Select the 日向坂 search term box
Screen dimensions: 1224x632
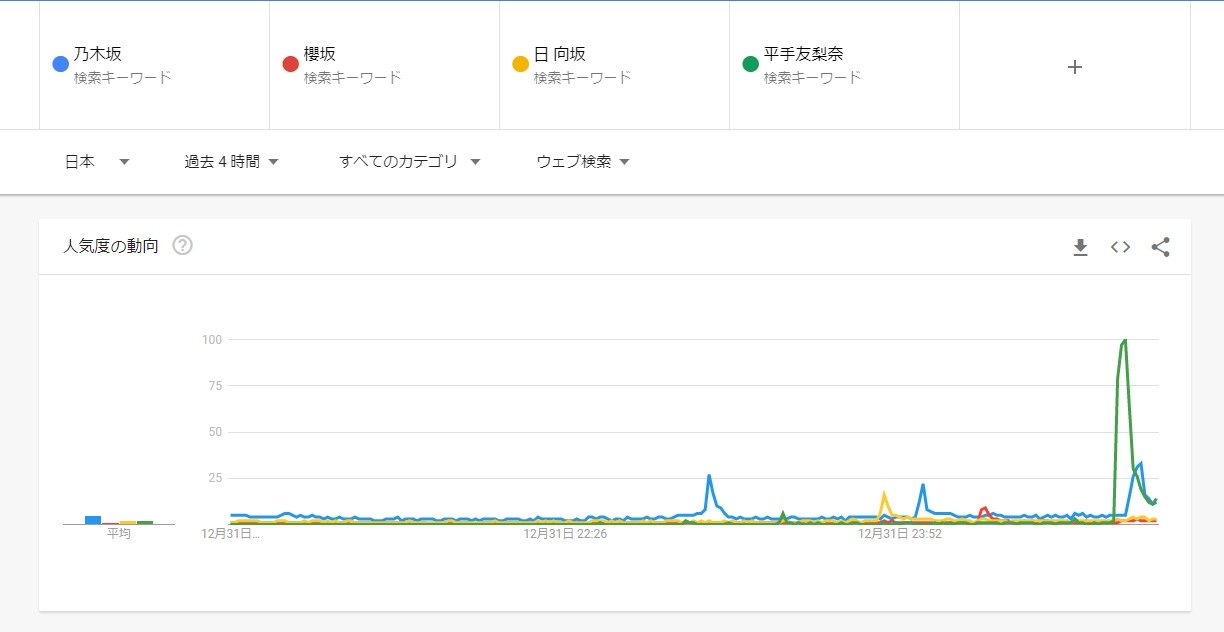614,65
